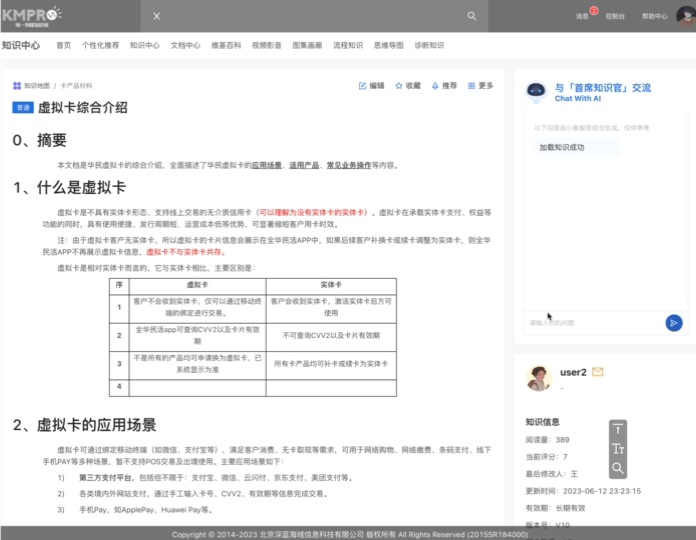Click the envelope icon next to user2
The height and width of the screenshot is (540, 696).
point(598,372)
